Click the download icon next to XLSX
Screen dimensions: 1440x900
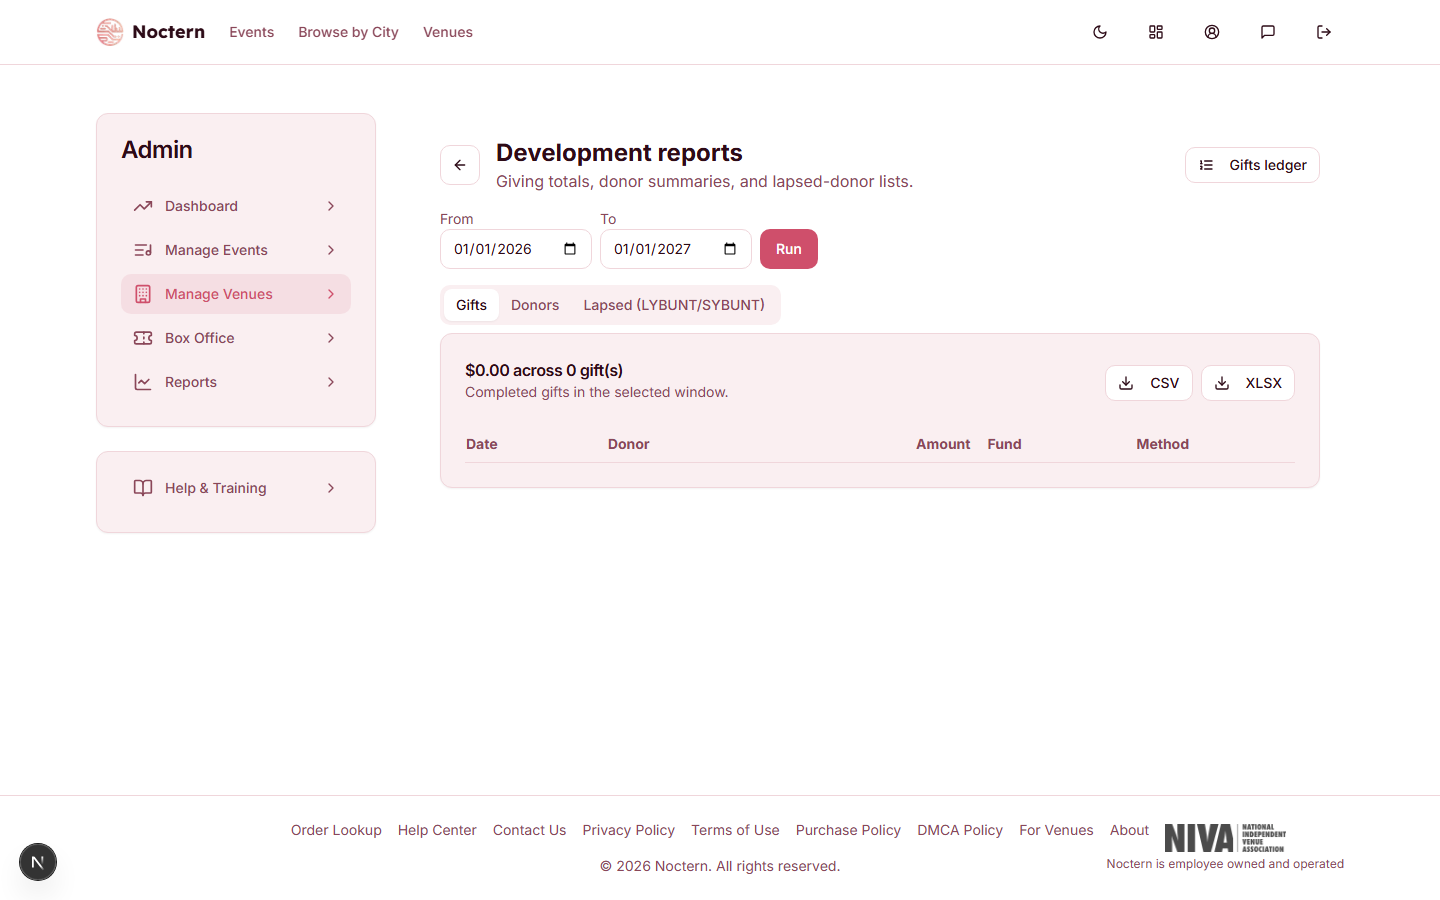[x=1222, y=383]
